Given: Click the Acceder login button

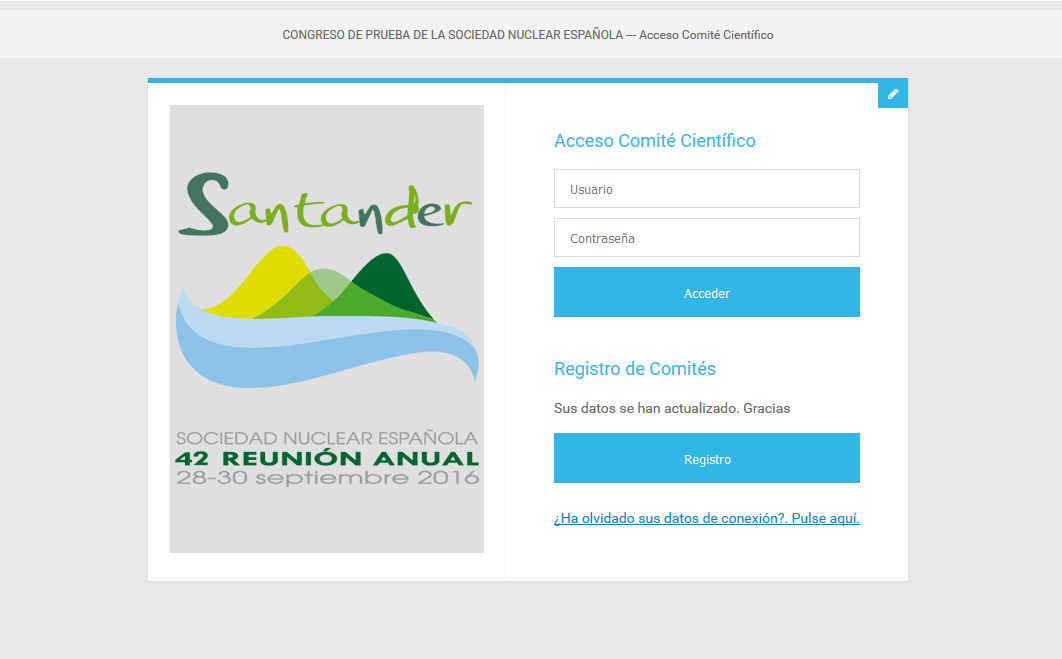Looking at the screenshot, I should 706,293.
